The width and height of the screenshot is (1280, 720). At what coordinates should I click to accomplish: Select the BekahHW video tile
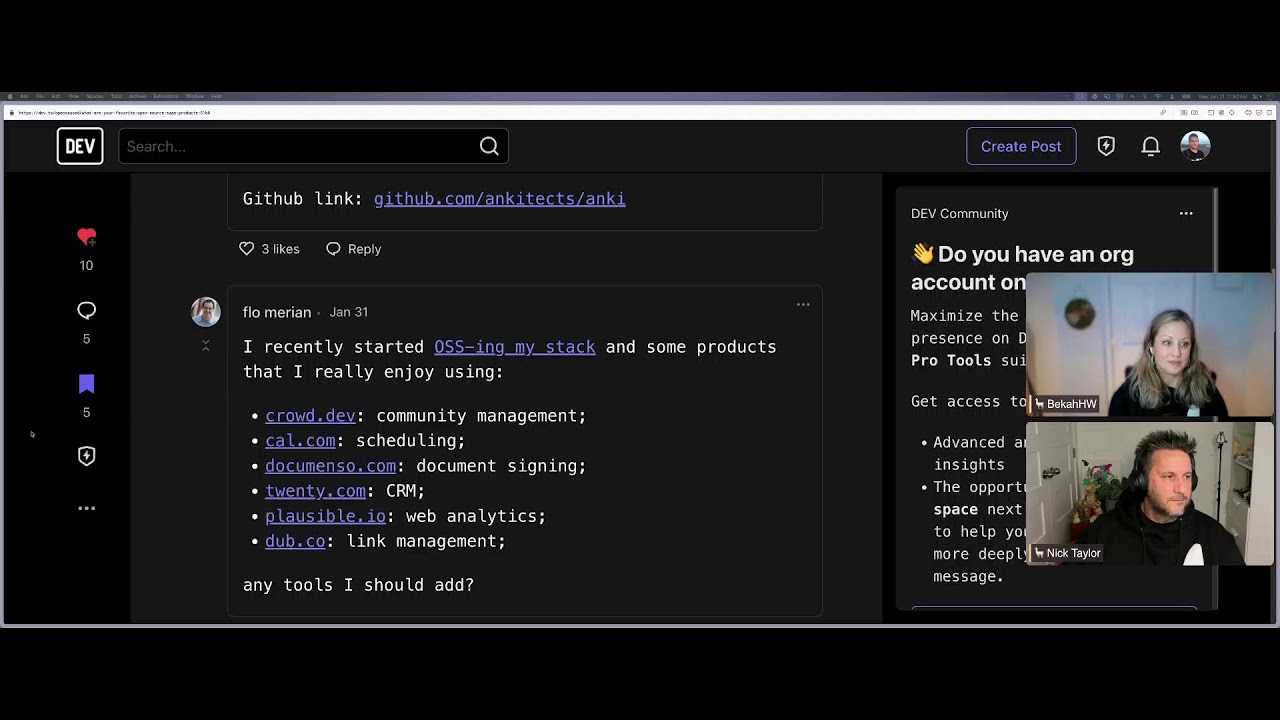pos(1149,345)
